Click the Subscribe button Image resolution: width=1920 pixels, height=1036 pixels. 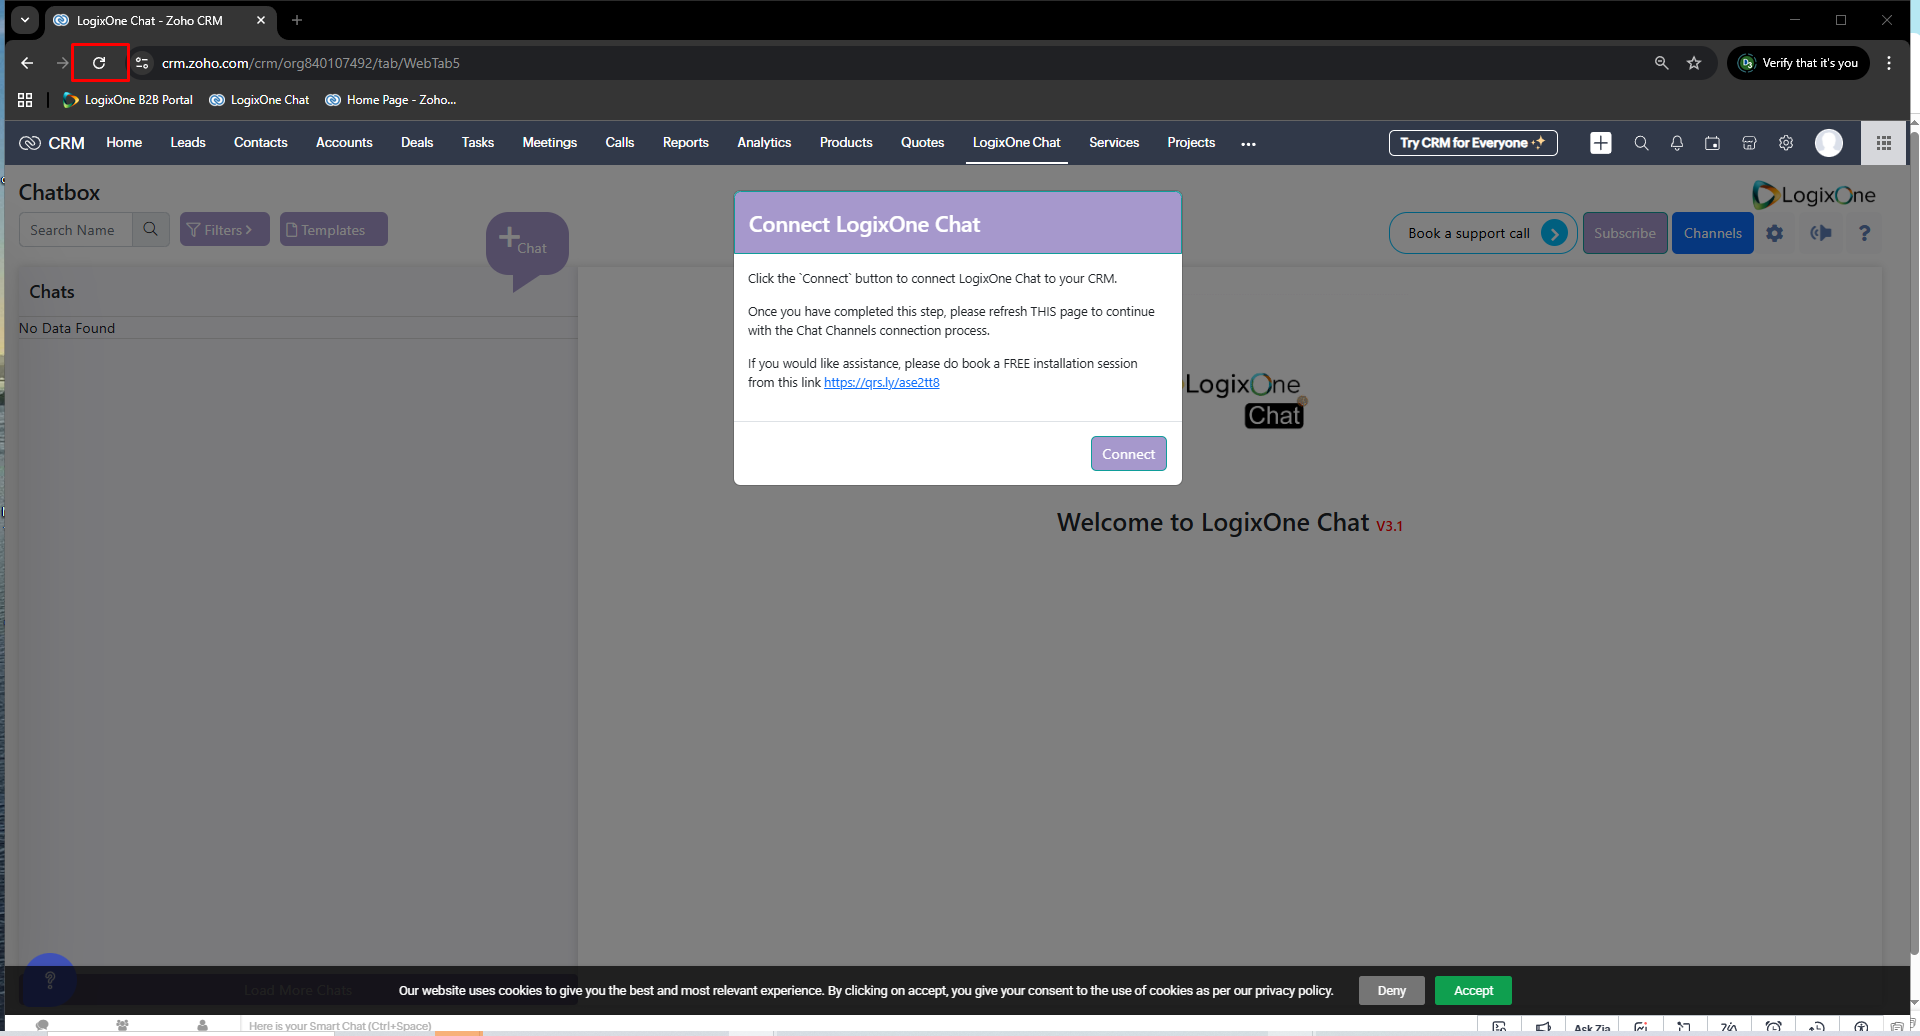(x=1625, y=233)
